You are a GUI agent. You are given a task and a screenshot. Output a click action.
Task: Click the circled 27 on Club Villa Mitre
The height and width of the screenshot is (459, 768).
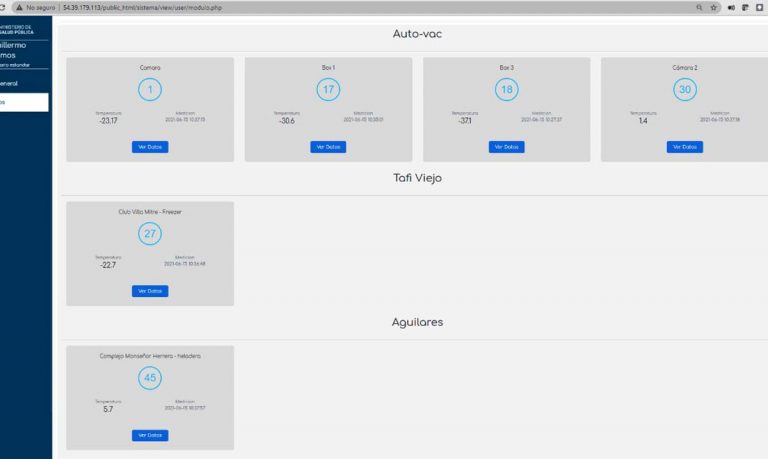[x=150, y=234]
